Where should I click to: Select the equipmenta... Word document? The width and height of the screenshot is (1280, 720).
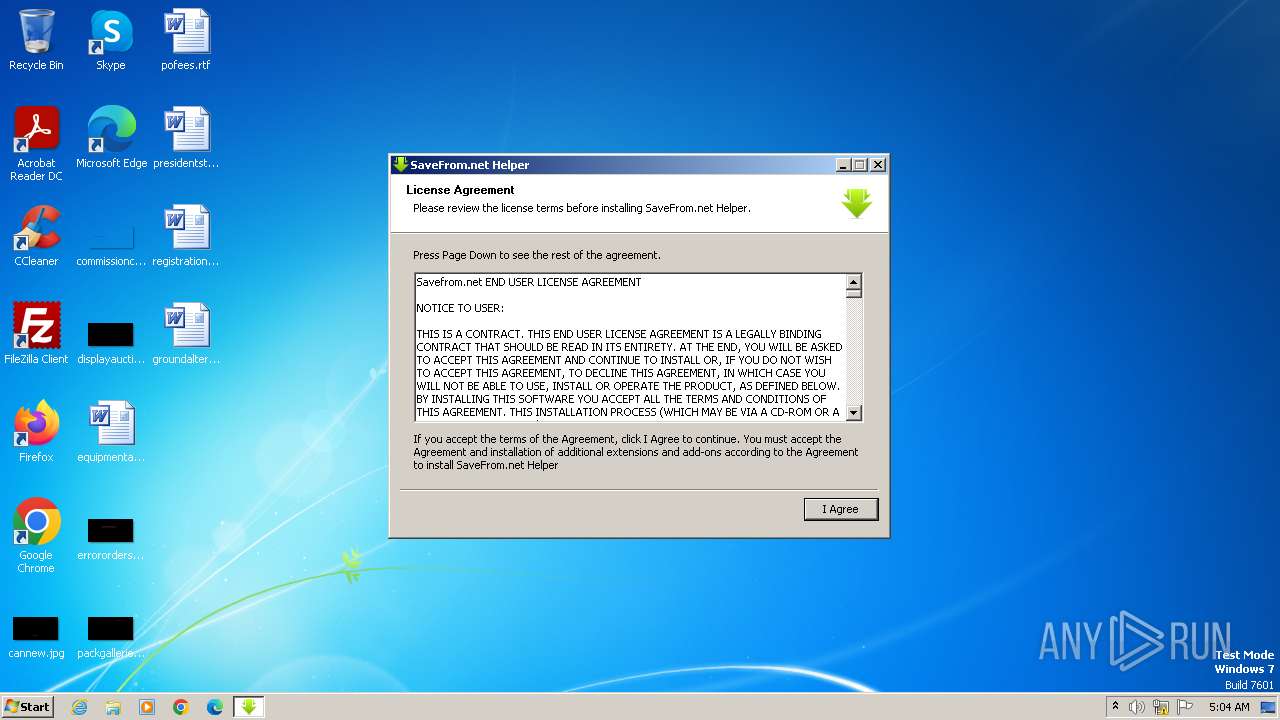pos(111,431)
